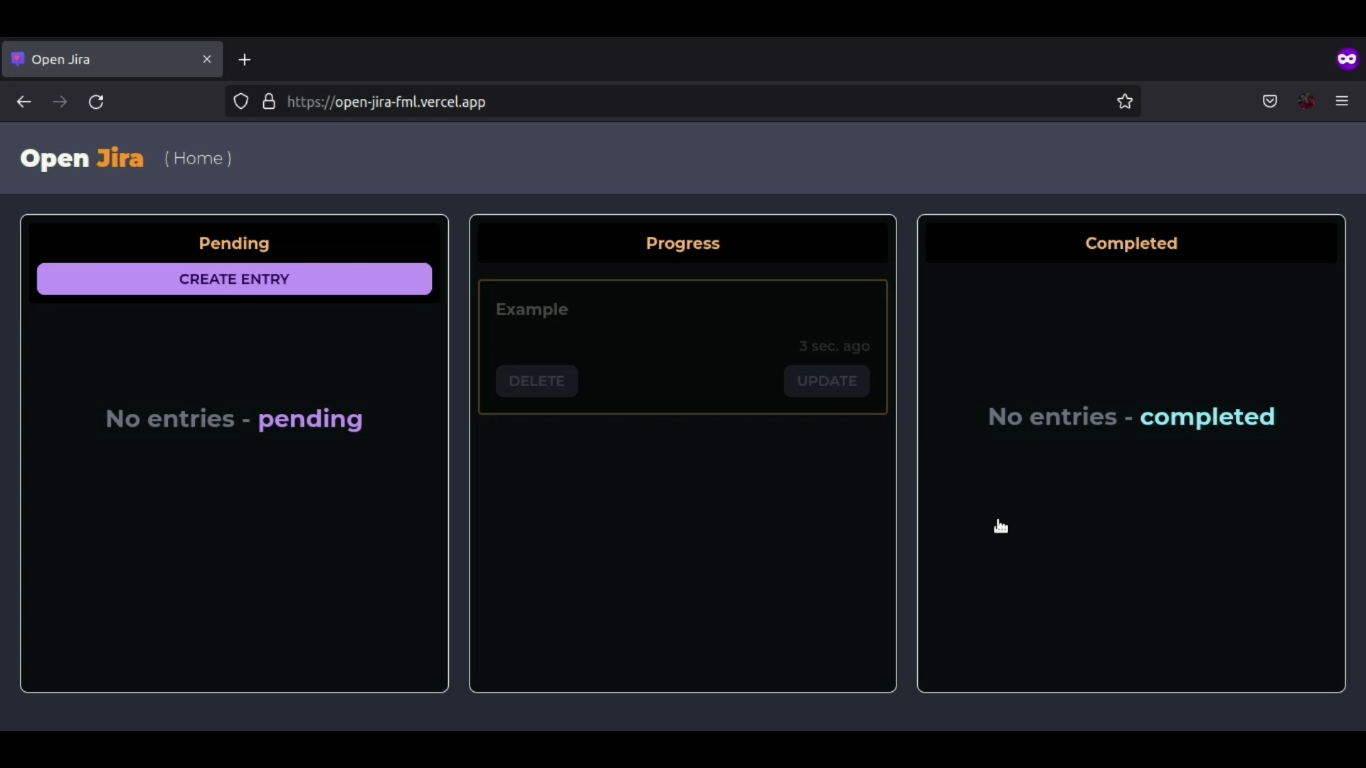Click the 'No entries - pending' message

tap(234, 418)
